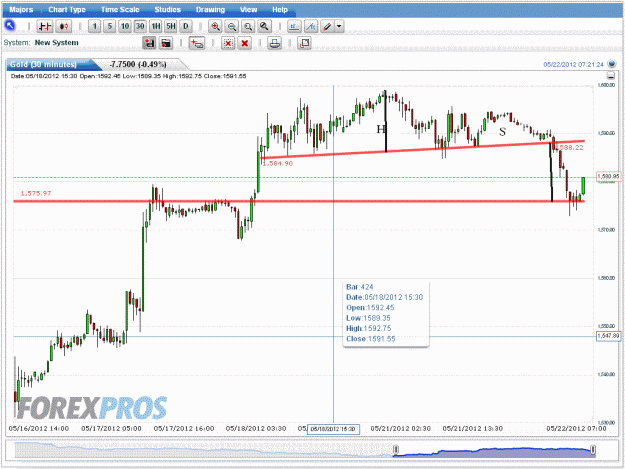
Task: Click the zoom in magnifier
Action: (x=215, y=27)
